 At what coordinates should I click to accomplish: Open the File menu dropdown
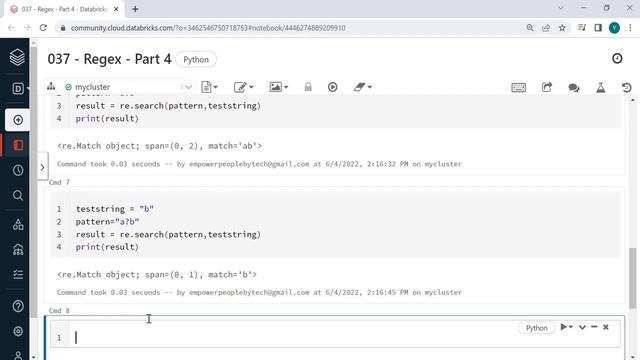pyautogui.click(x=209, y=87)
